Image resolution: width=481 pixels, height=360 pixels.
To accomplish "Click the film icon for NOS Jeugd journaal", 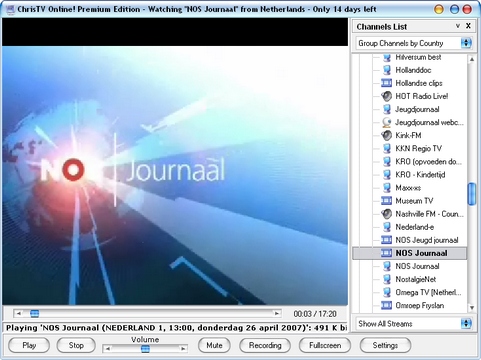I will [386, 240].
